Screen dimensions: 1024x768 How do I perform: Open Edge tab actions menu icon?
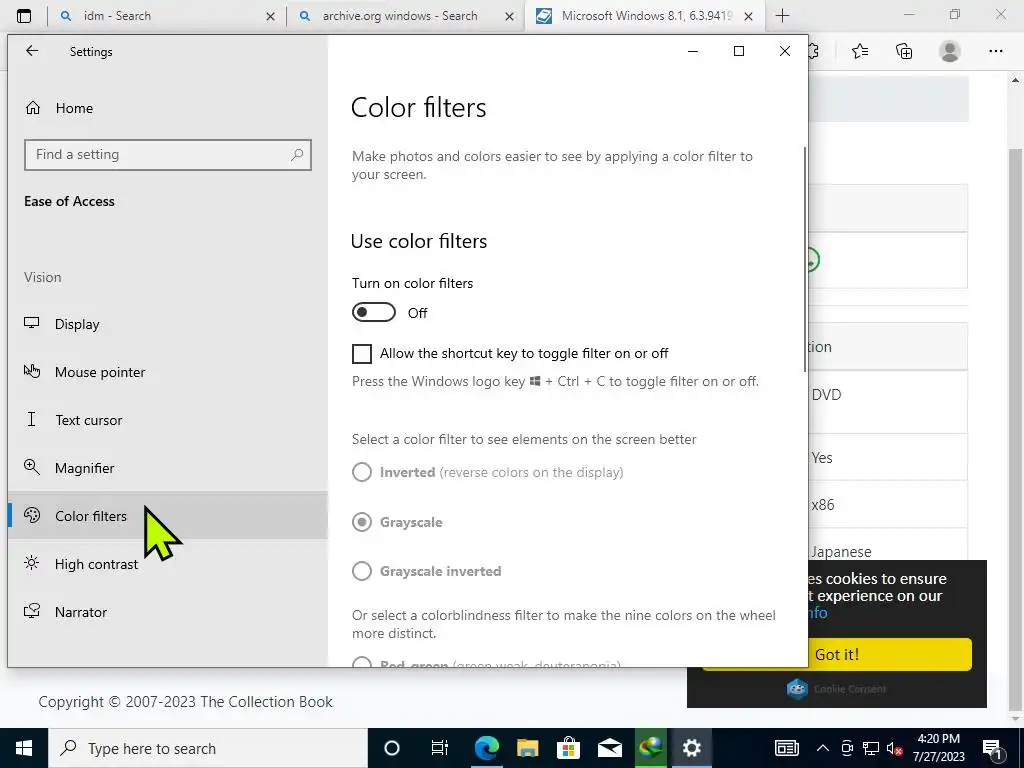tap(24, 16)
